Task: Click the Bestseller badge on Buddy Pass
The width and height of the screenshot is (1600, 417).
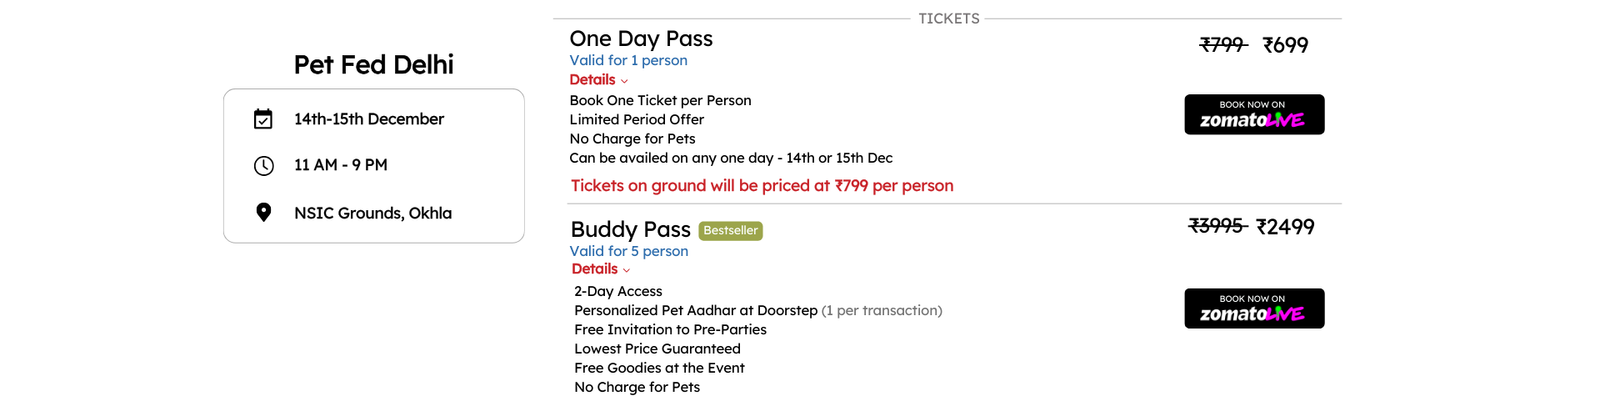Action: pyautogui.click(x=730, y=231)
